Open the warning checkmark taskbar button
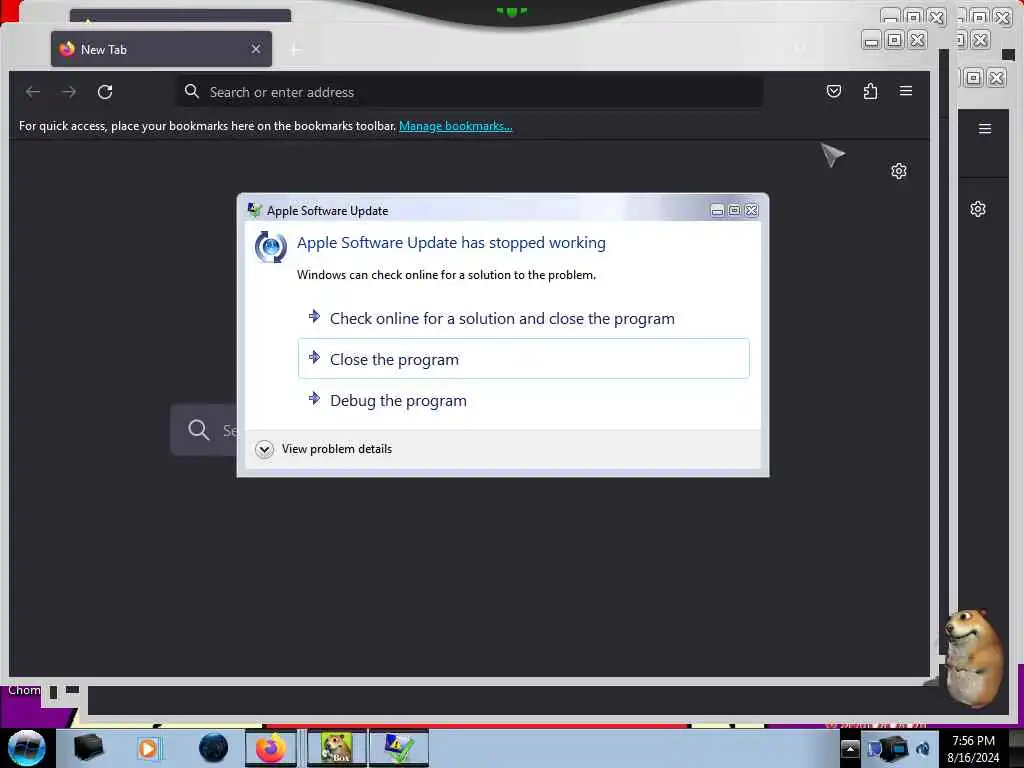 click(x=399, y=748)
